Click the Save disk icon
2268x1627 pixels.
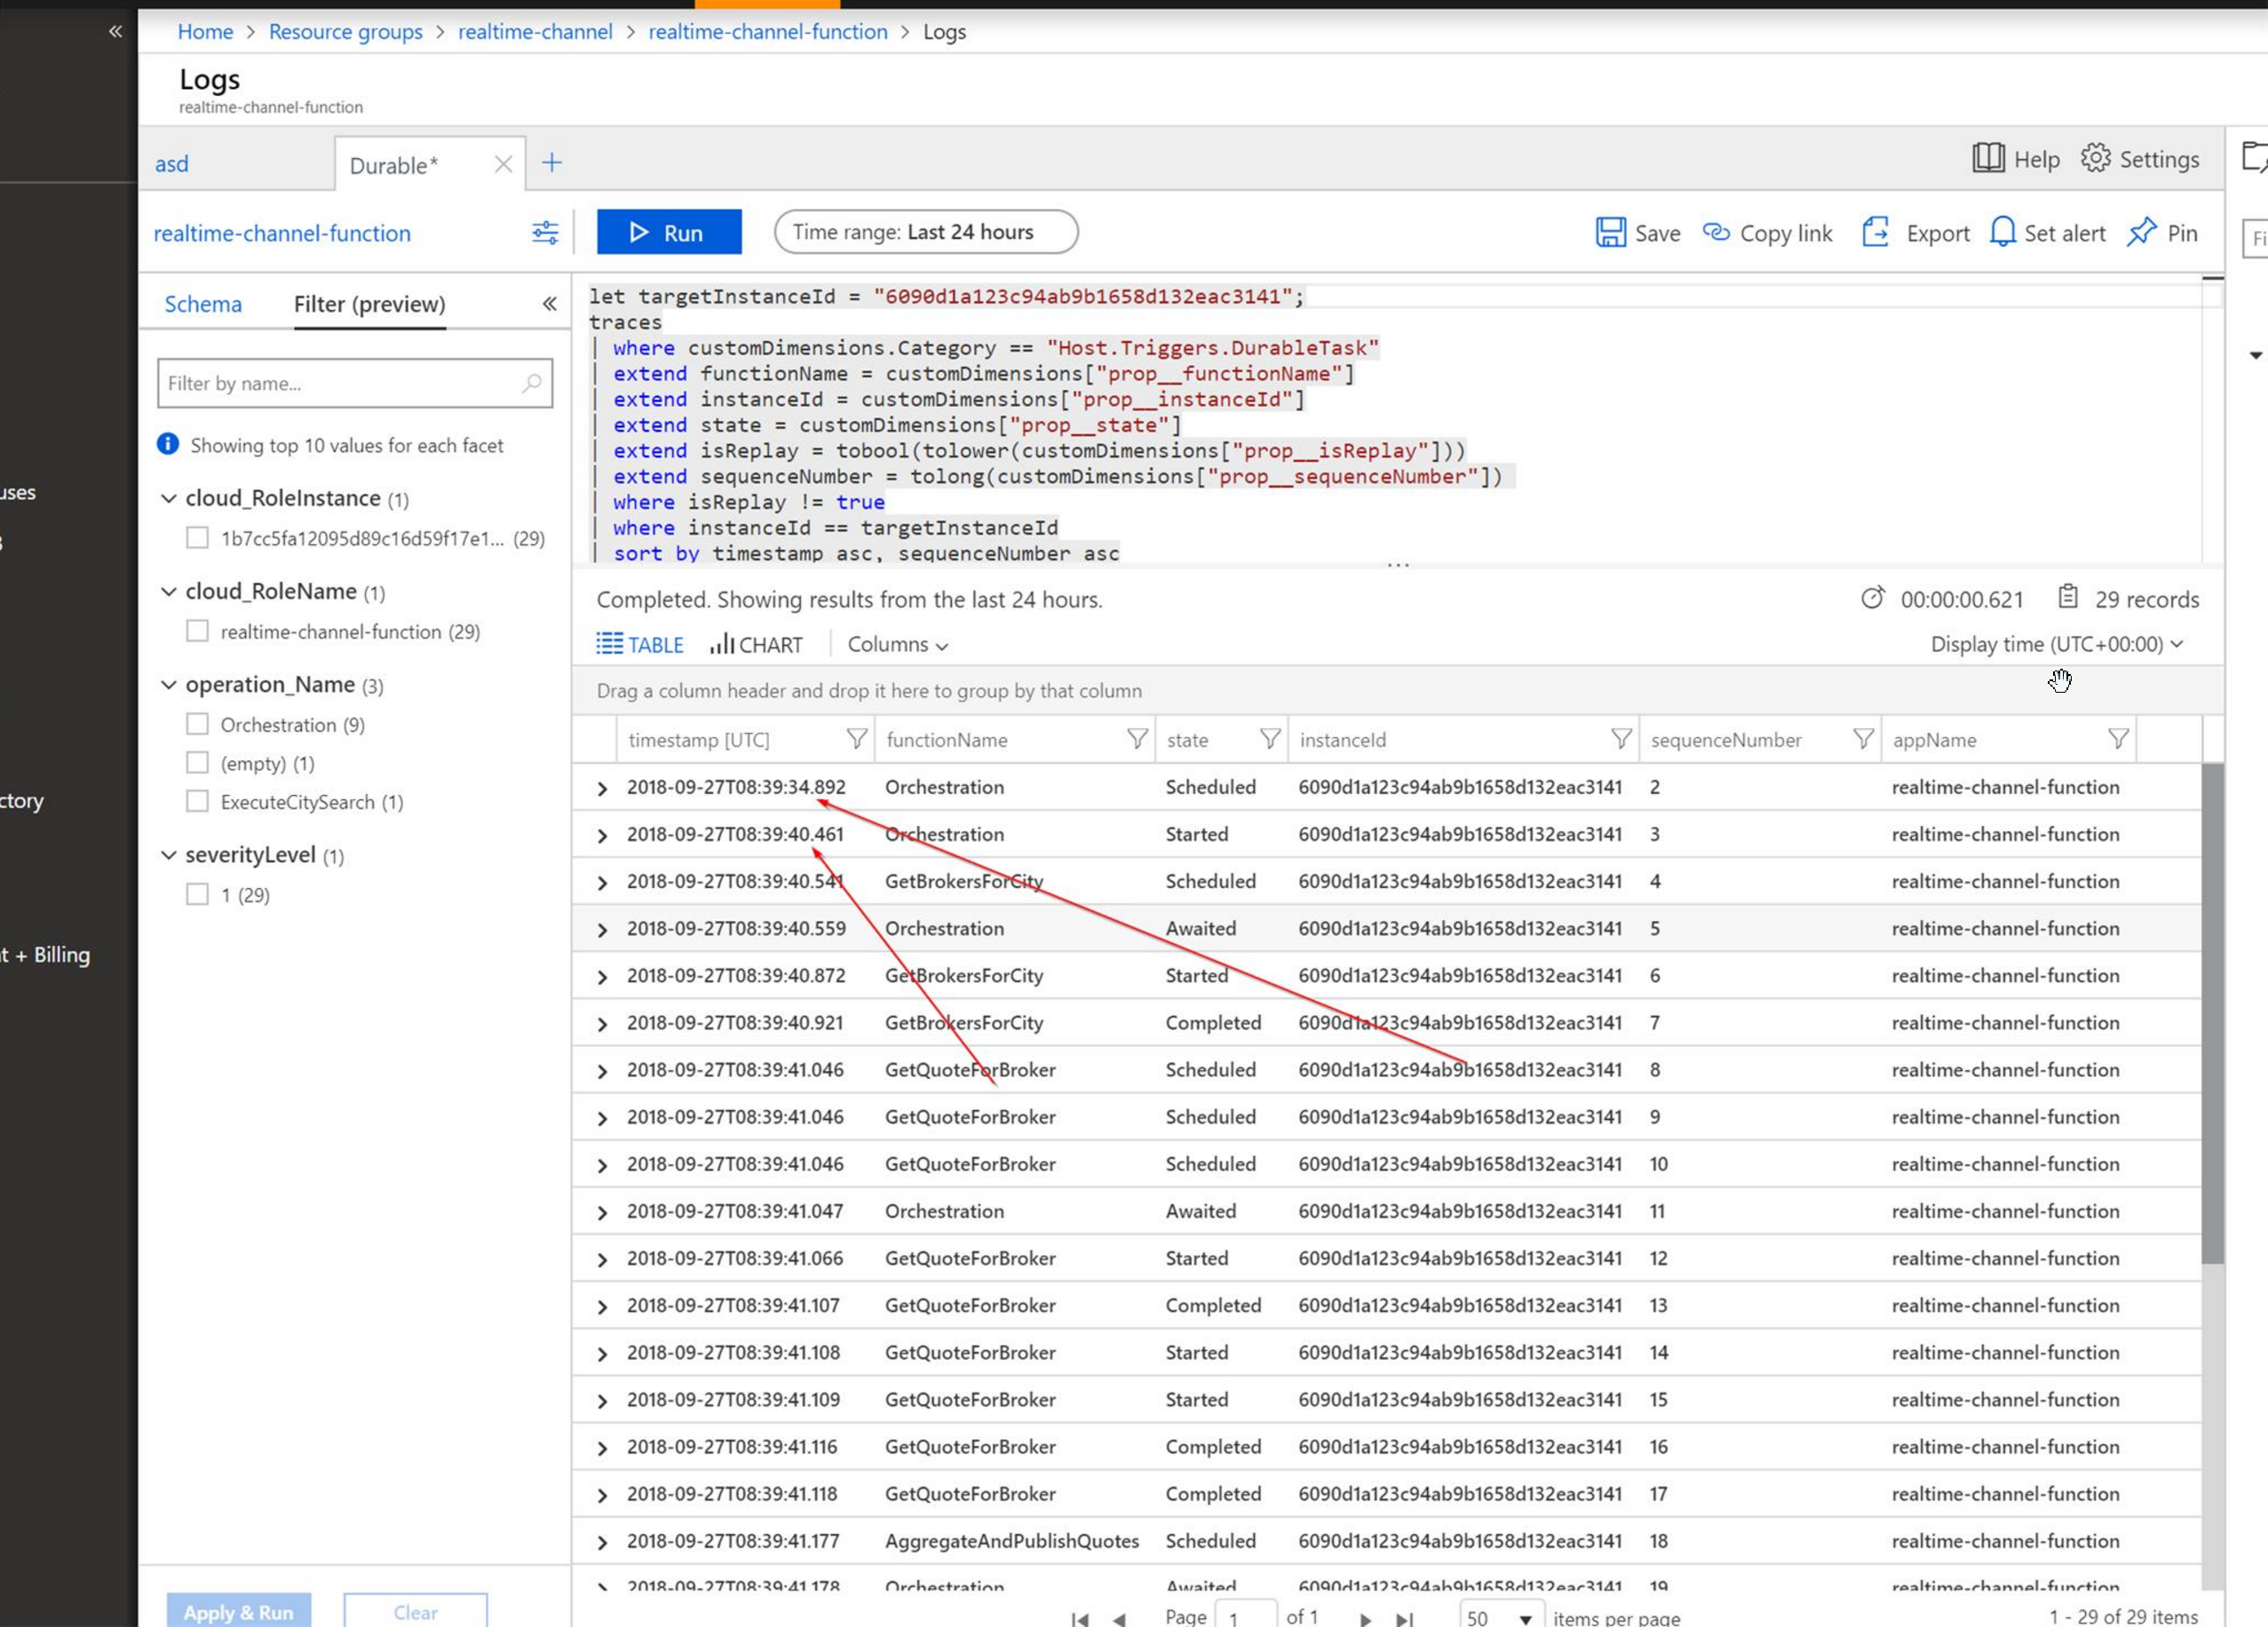click(x=1609, y=233)
